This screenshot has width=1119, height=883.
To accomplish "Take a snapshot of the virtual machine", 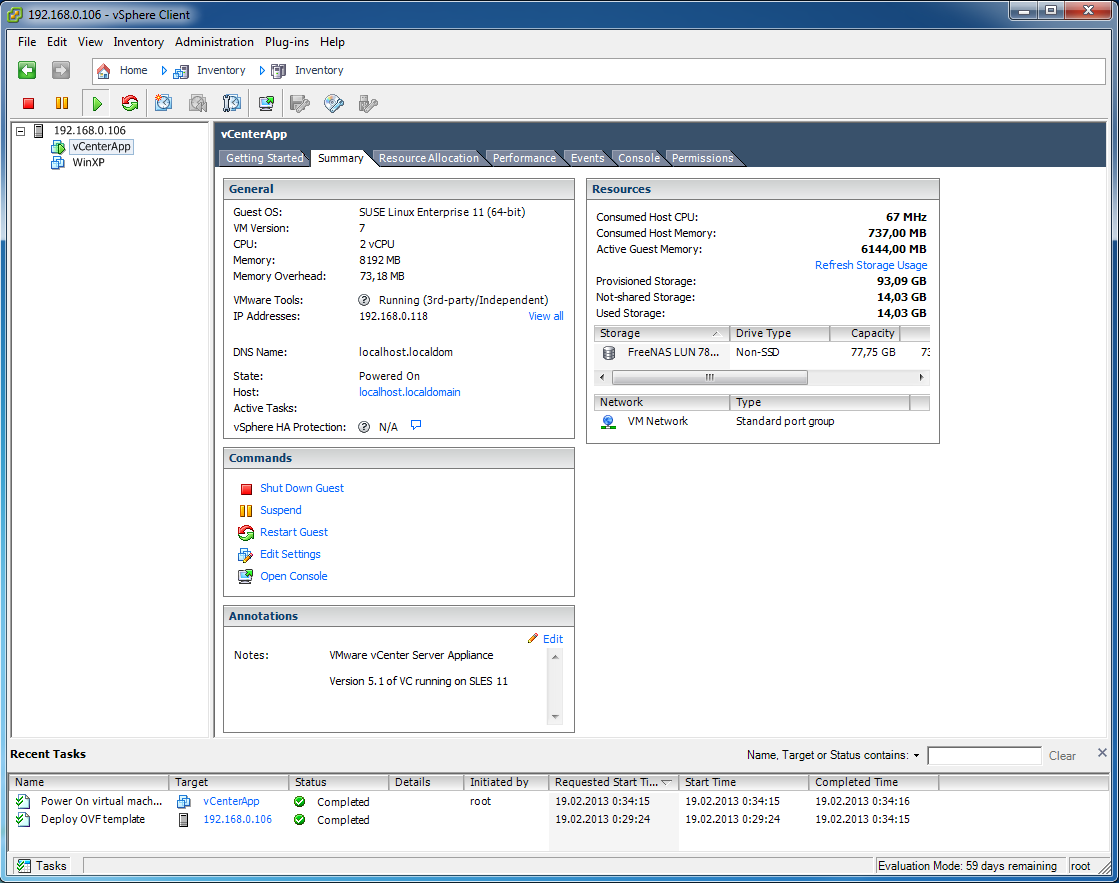I will 163,104.
